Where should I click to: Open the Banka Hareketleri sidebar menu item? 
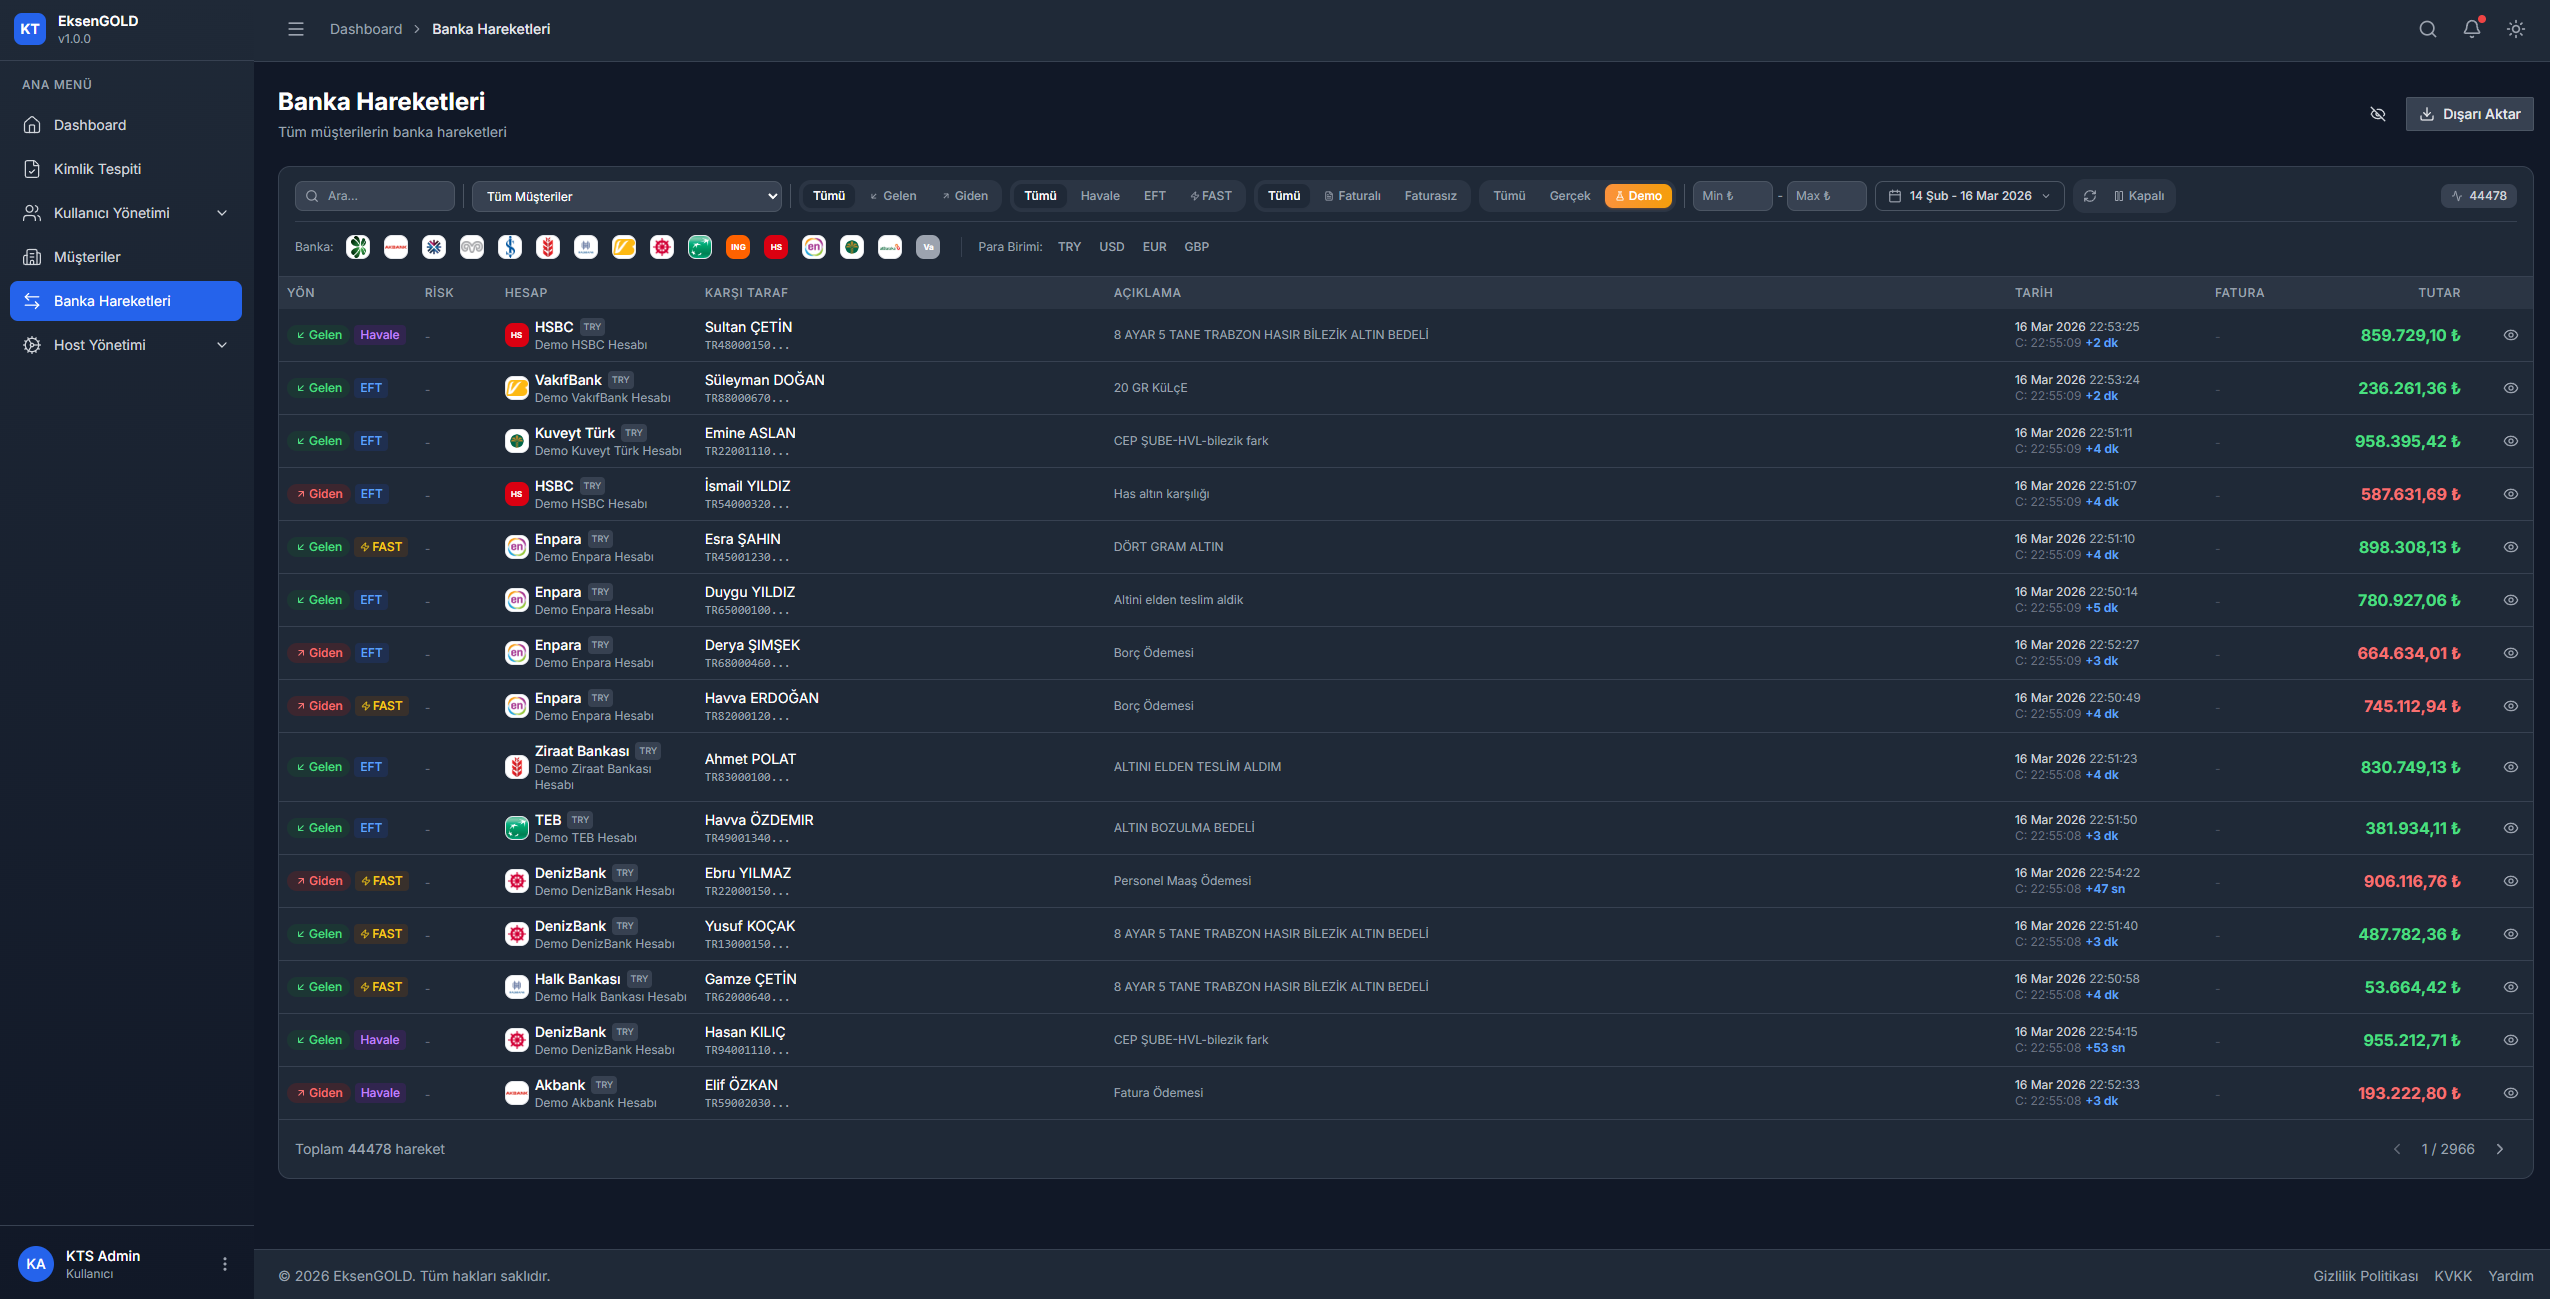coord(125,300)
